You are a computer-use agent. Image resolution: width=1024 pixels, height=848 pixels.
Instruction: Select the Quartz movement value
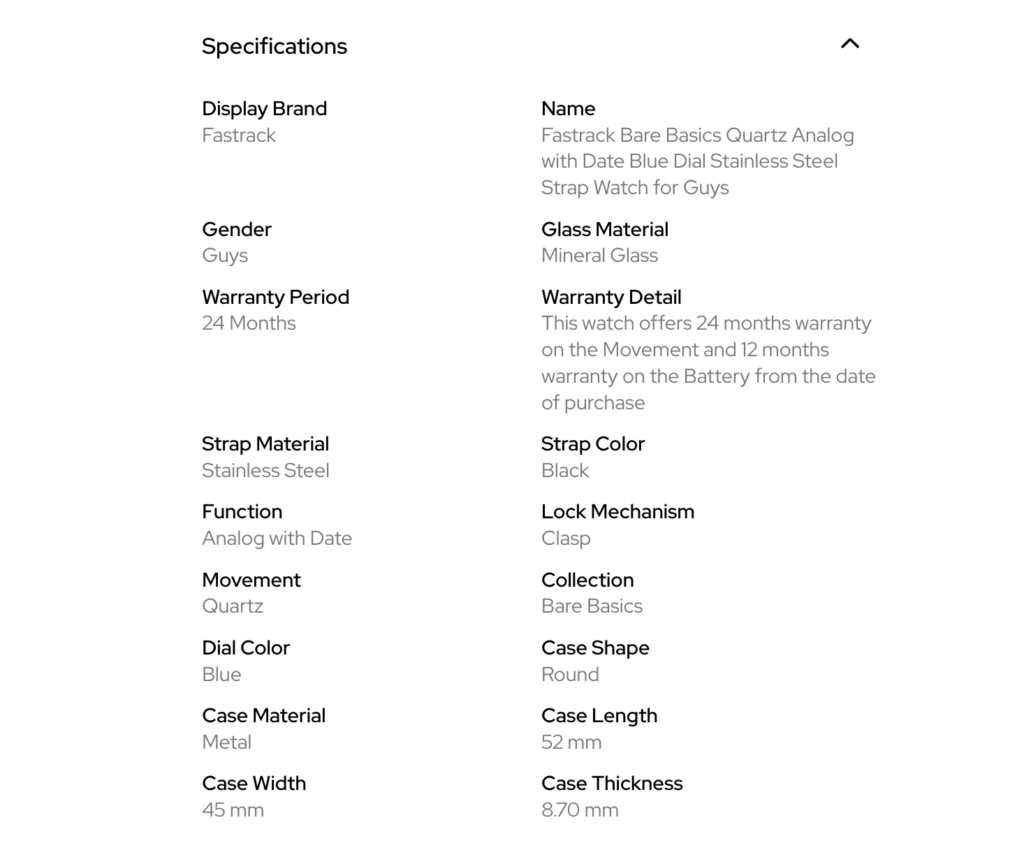click(233, 606)
